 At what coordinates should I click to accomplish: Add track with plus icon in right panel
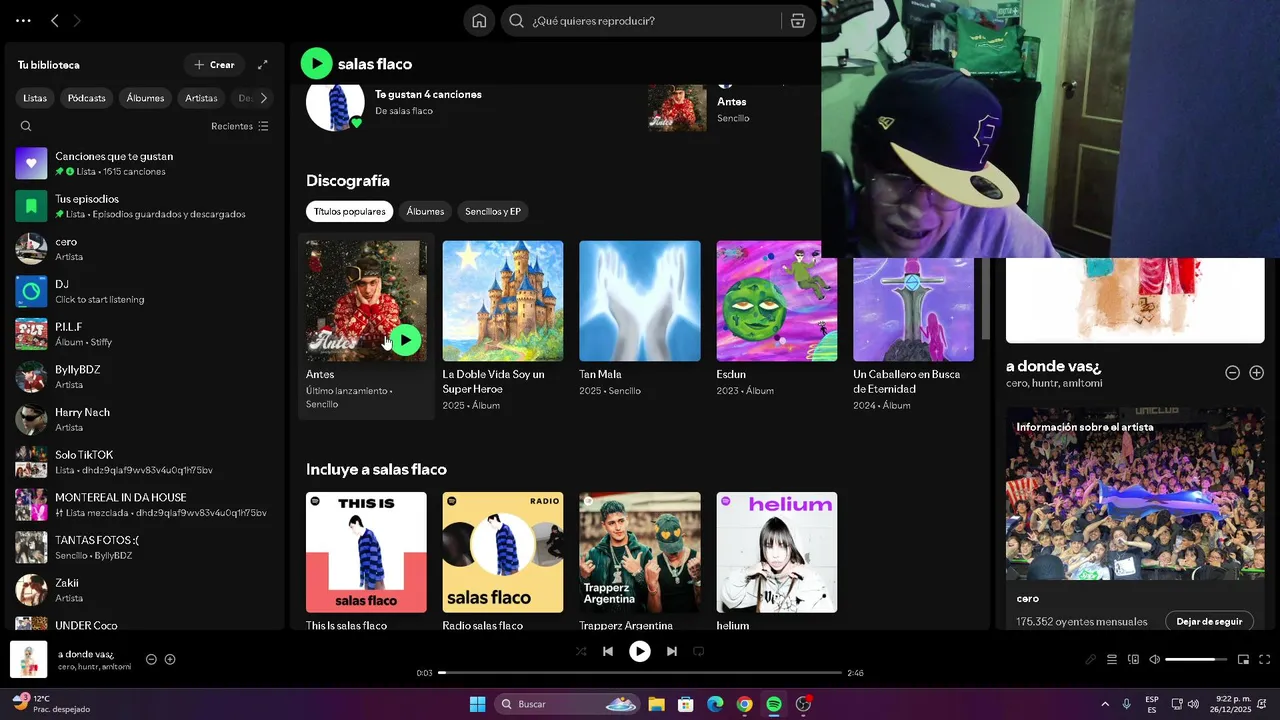[1256, 372]
